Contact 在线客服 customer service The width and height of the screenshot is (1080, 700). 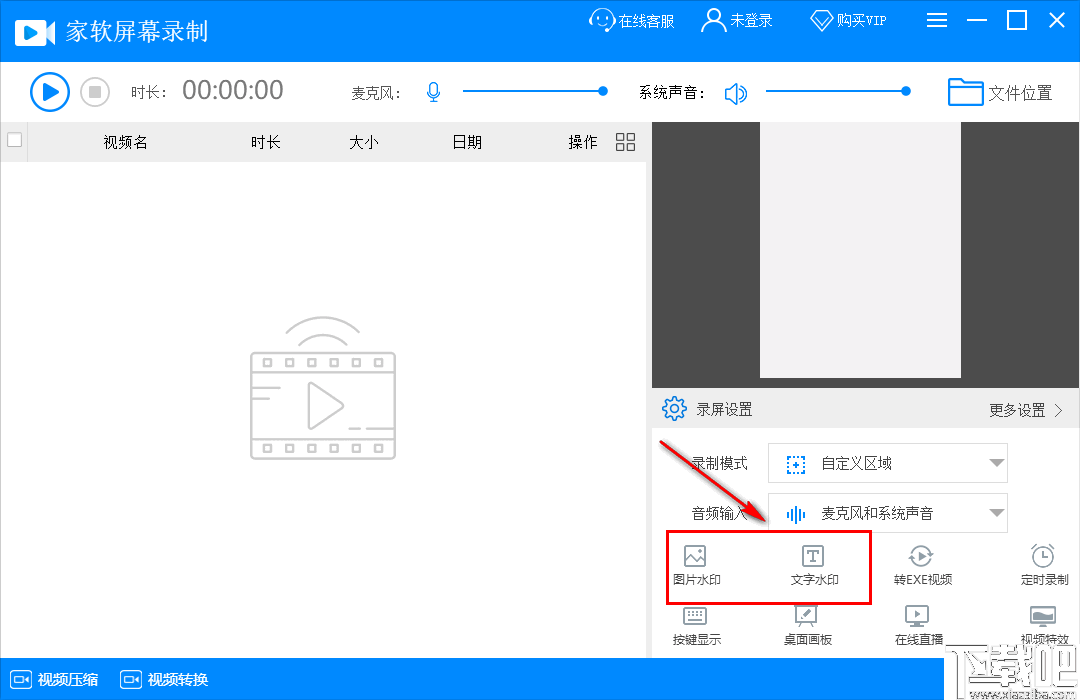coord(631,19)
